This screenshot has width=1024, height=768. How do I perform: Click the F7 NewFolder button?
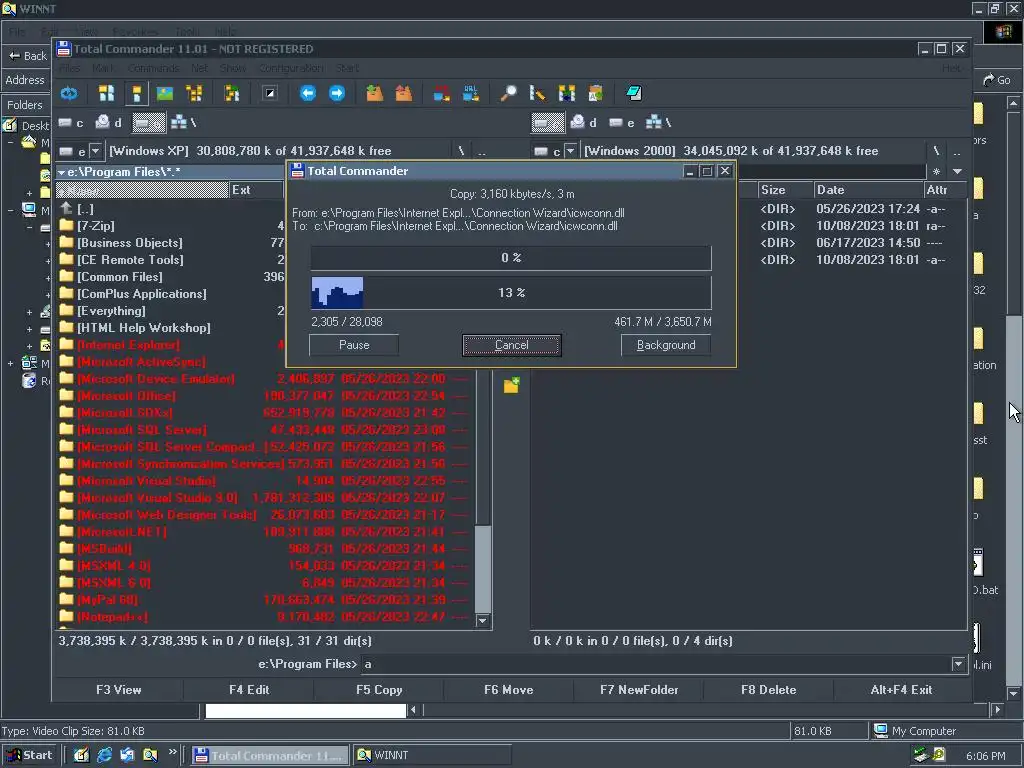(x=639, y=690)
